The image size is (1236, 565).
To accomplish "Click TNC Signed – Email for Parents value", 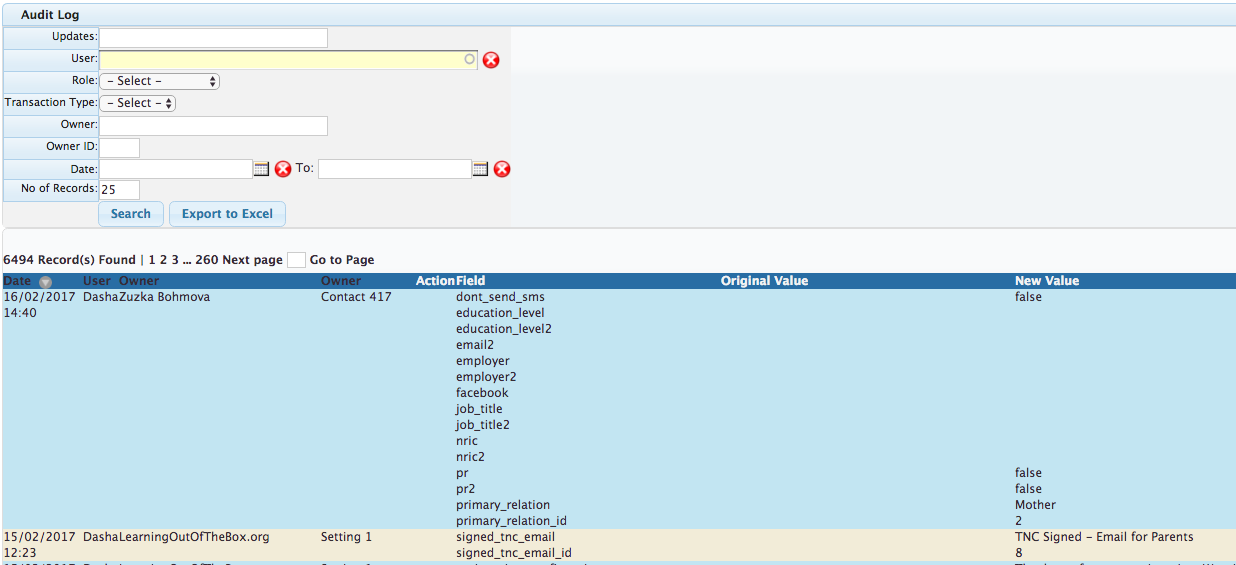I will tap(1104, 537).
